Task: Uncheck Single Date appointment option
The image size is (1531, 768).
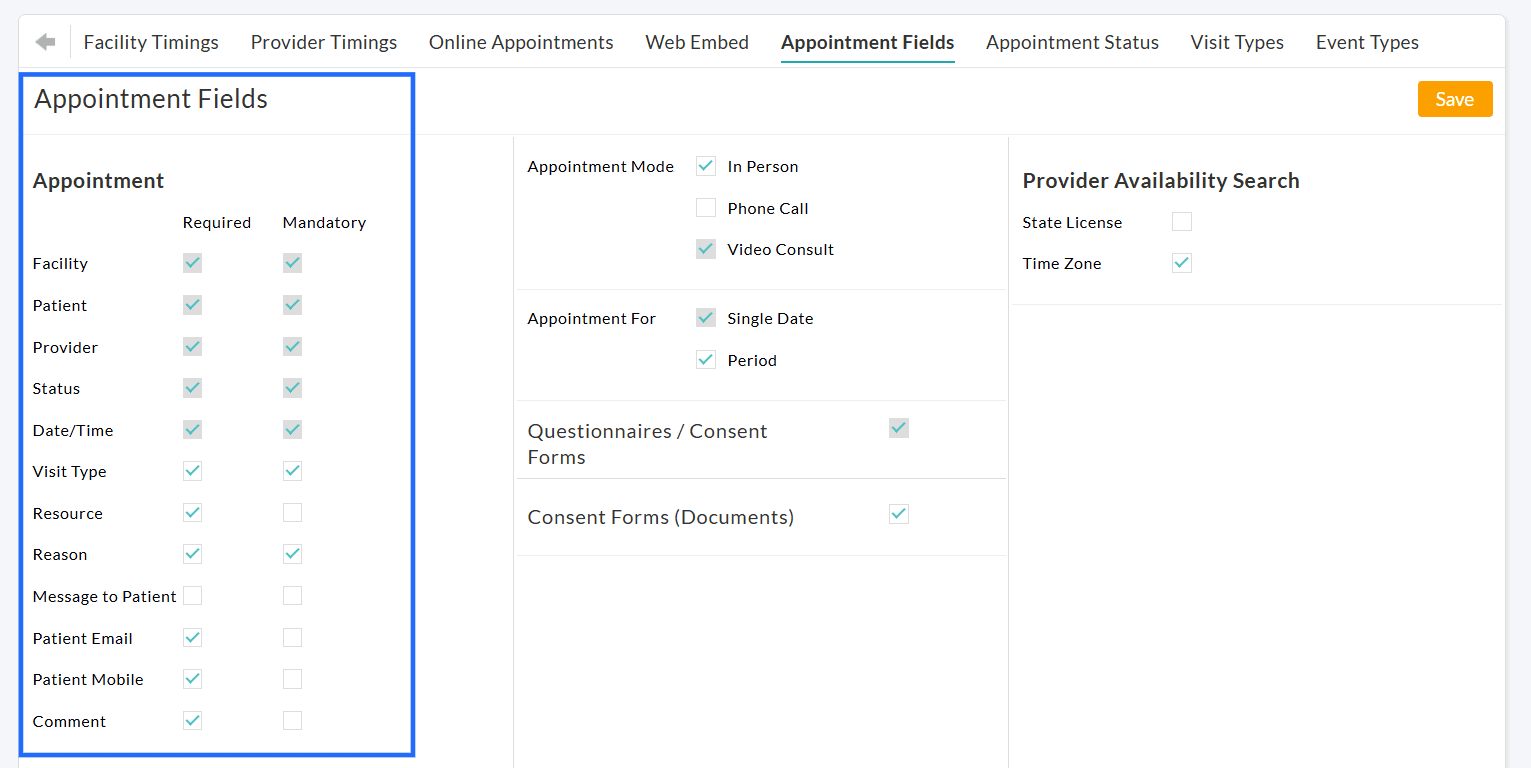Action: pos(706,317)
